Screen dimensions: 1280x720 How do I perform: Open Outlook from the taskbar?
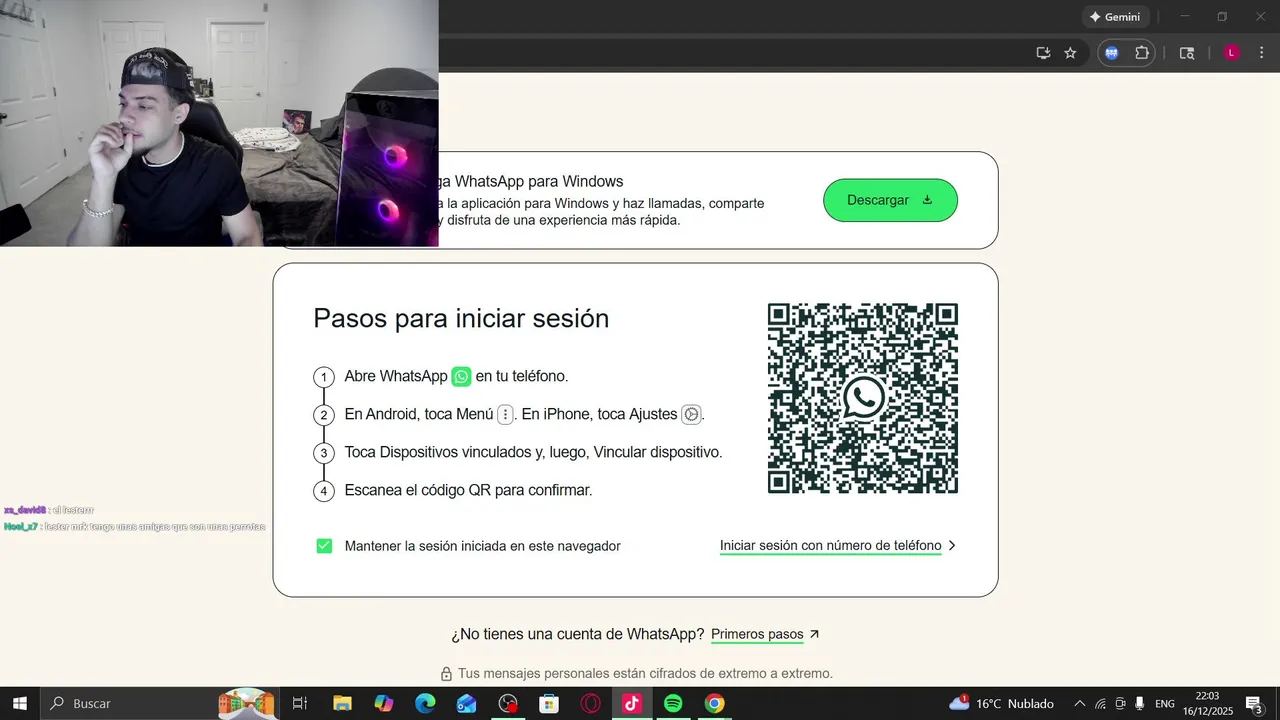[466, 703]
